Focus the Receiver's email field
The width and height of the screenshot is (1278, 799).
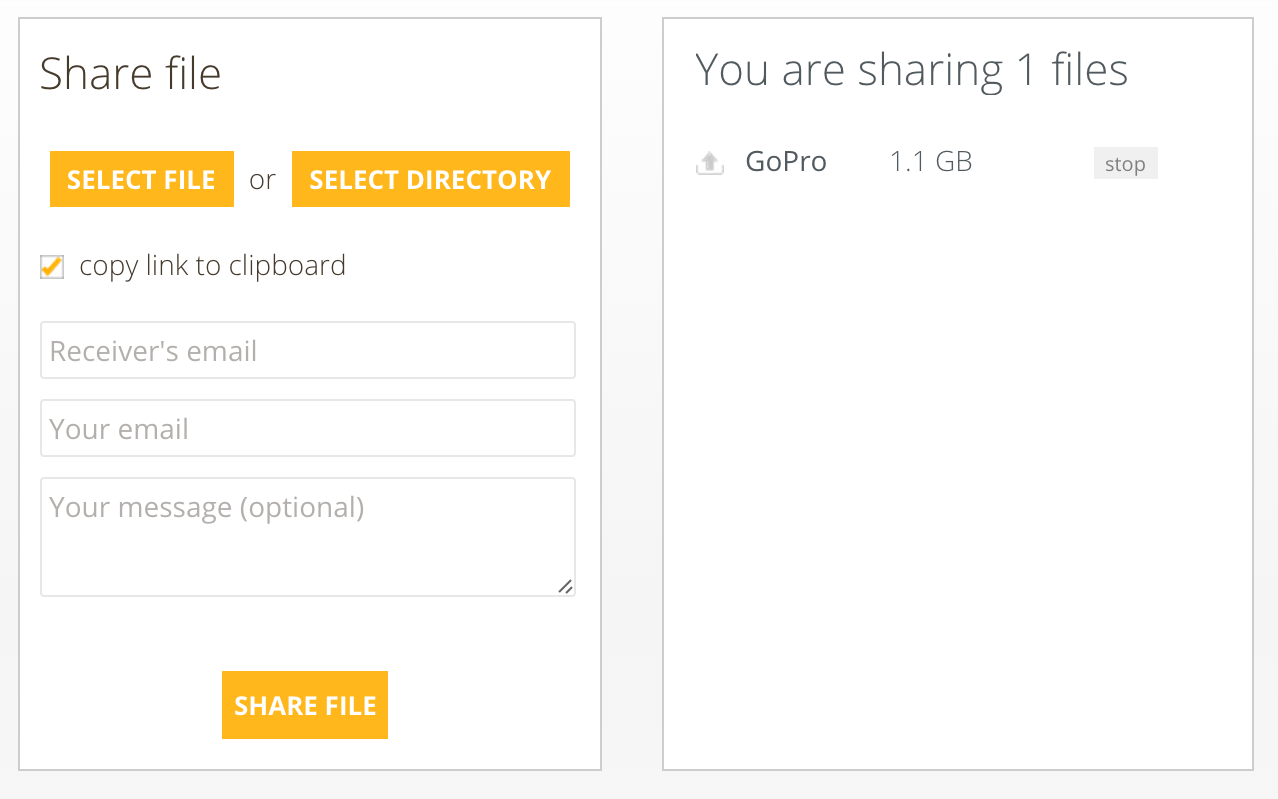pyautogui.click(x=308, y=351)
